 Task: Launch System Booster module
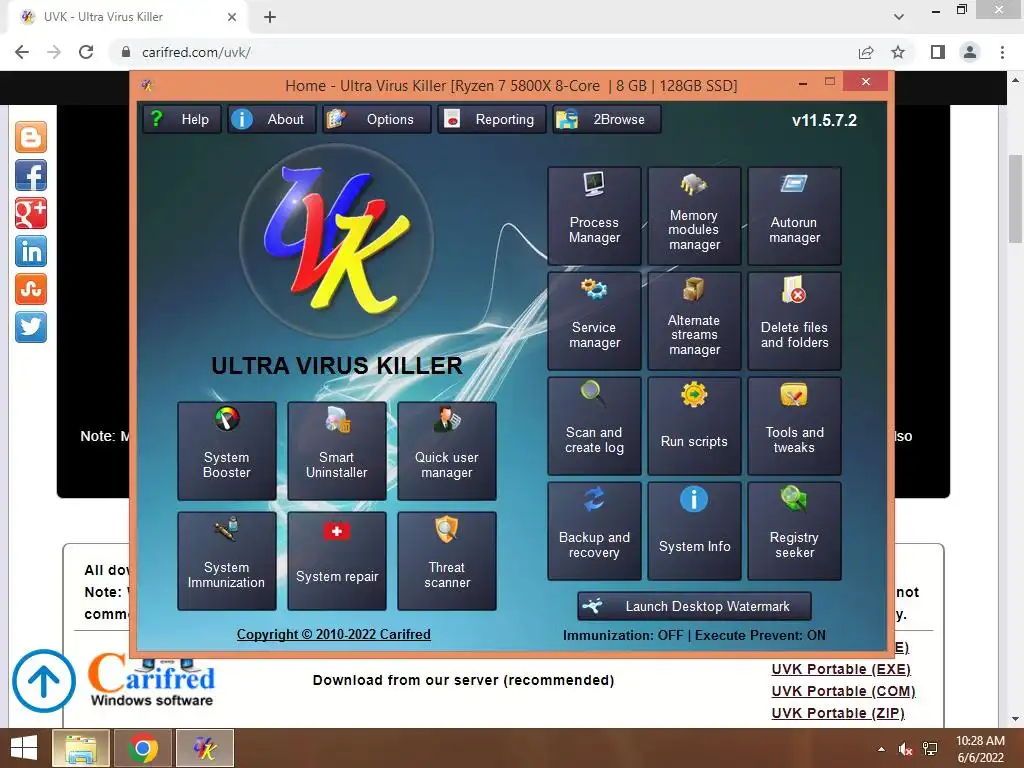point(227,451)
